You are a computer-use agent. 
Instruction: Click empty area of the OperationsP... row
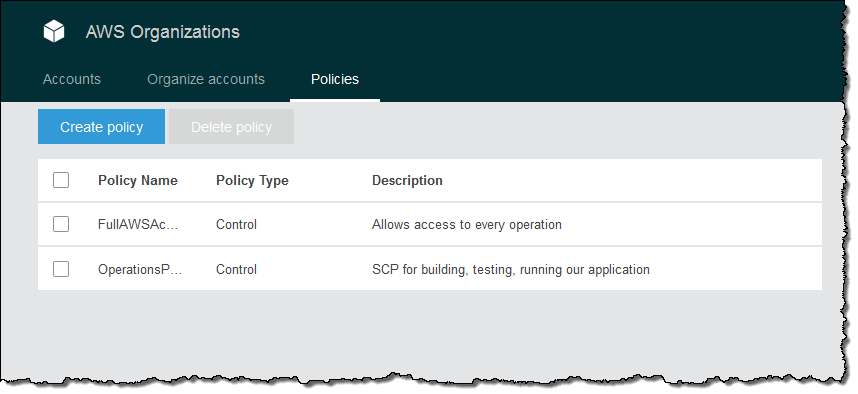(733, 269)
